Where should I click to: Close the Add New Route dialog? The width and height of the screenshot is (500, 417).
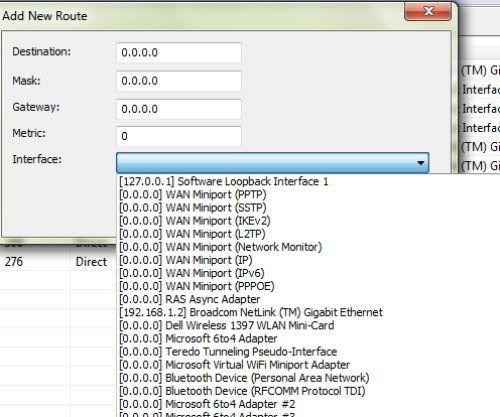[x=428, y=11]
